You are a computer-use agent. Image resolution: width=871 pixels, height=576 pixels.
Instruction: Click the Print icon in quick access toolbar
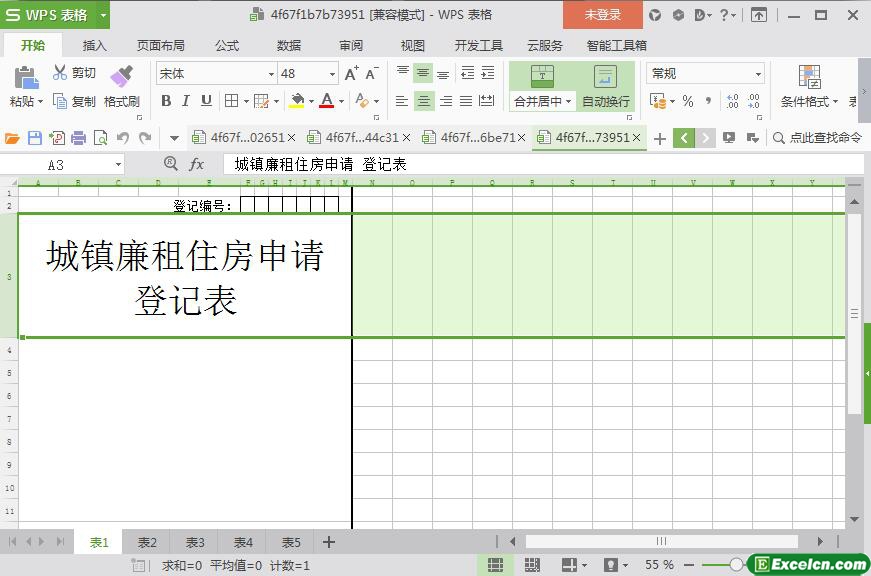click(78, 138)
